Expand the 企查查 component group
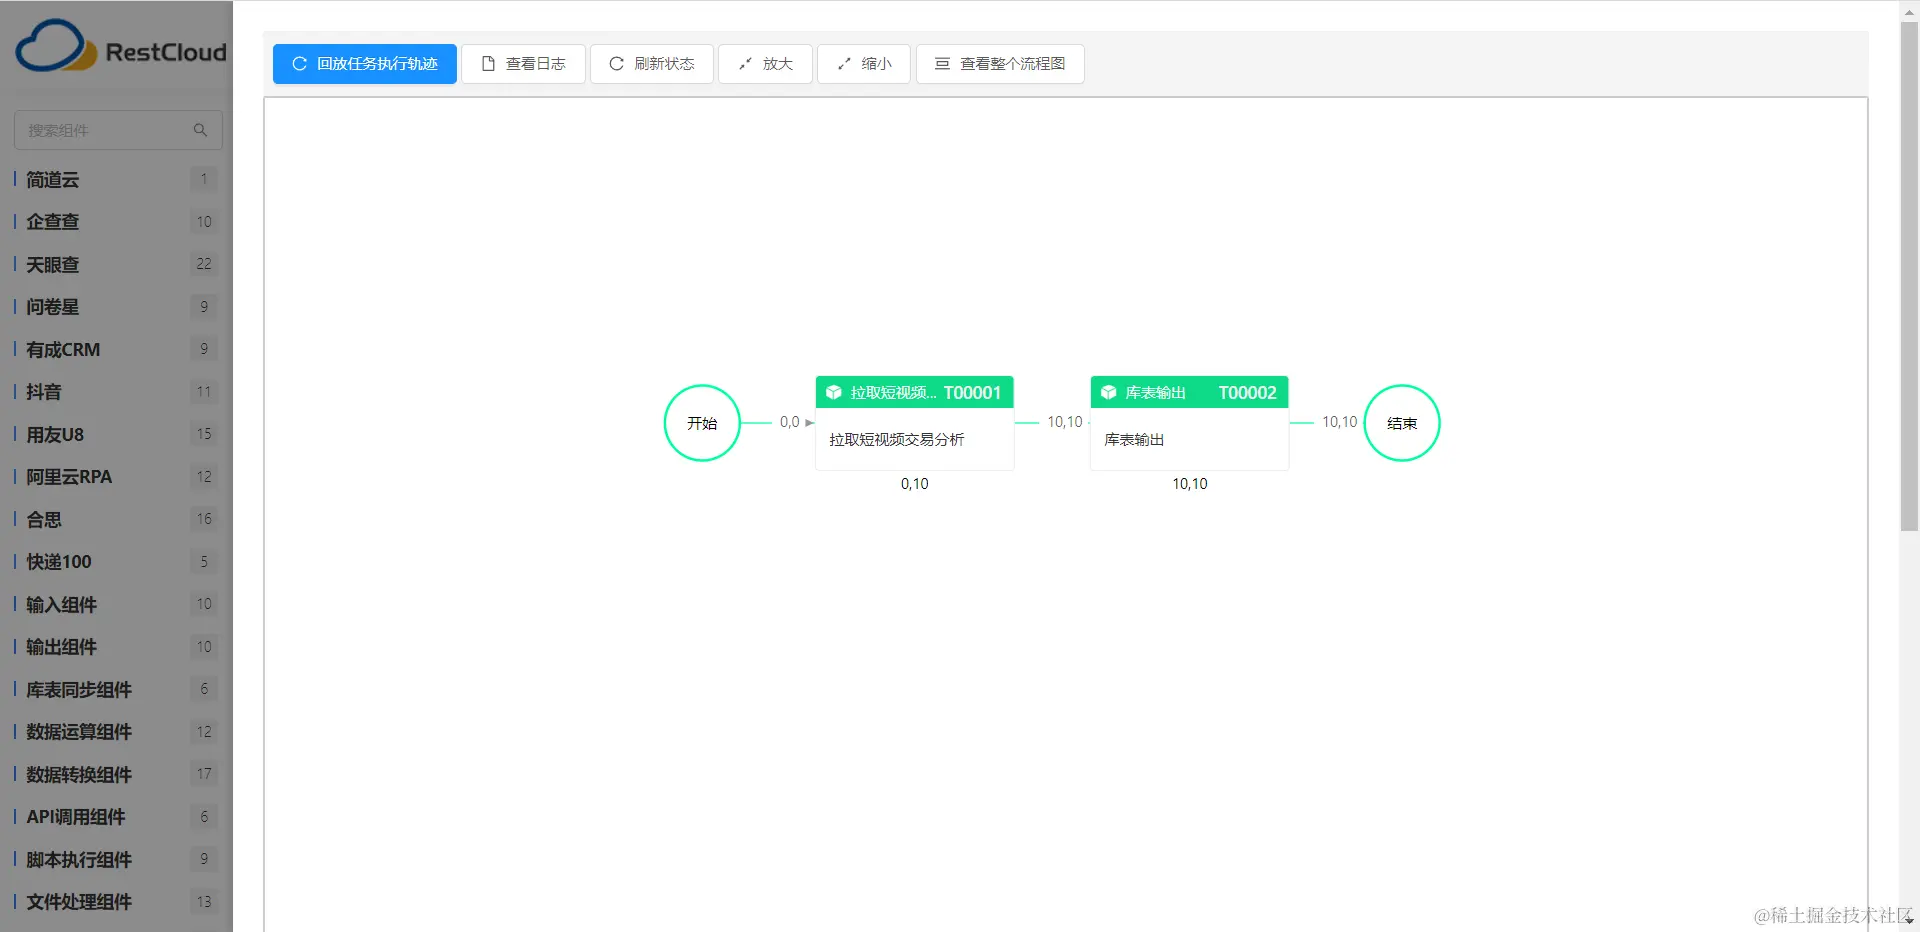This screenshot has width=1920, height=932. 117,222
